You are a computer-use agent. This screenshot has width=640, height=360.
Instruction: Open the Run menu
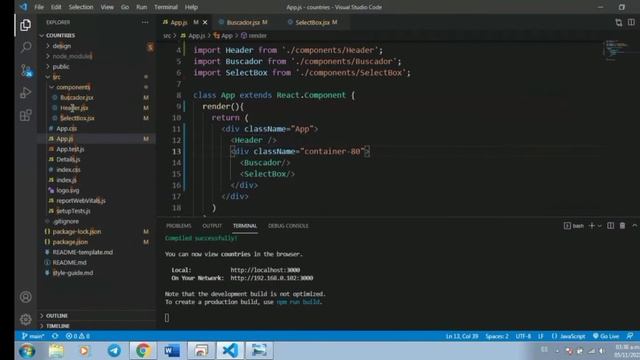point(142,7)
